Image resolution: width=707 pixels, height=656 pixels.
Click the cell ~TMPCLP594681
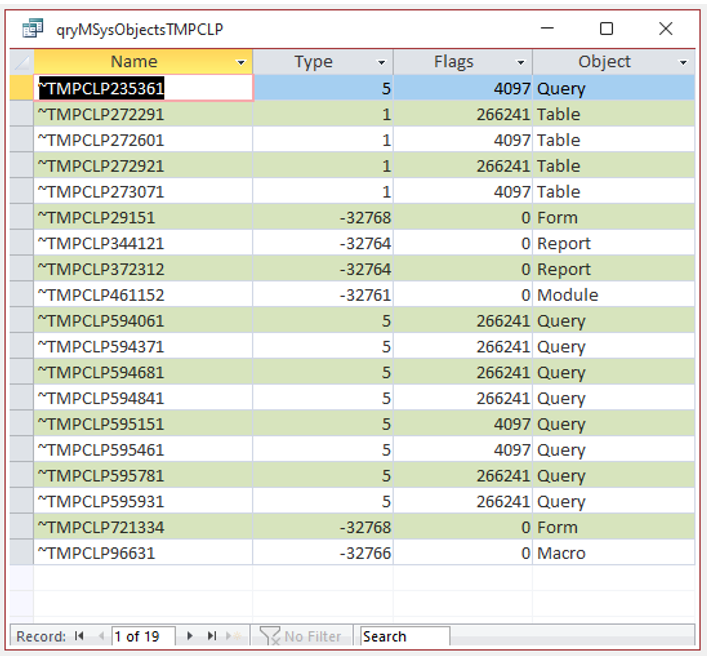click(x=143, y=372)
